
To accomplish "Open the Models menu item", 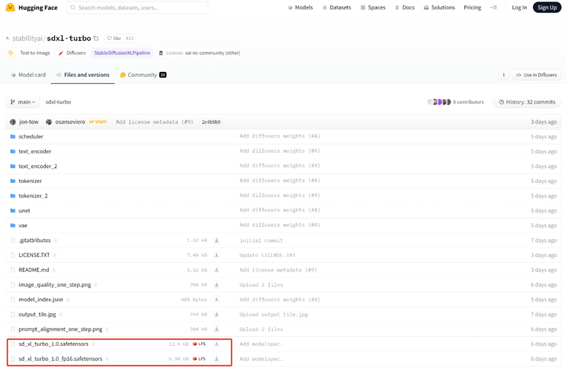I will [300, 7].
